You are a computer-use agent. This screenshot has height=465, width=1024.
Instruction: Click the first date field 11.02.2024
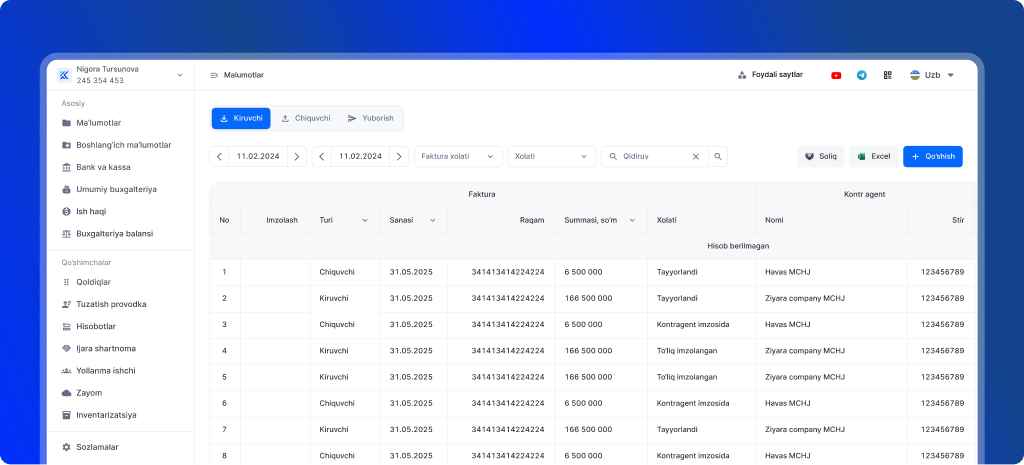point(258,157)
